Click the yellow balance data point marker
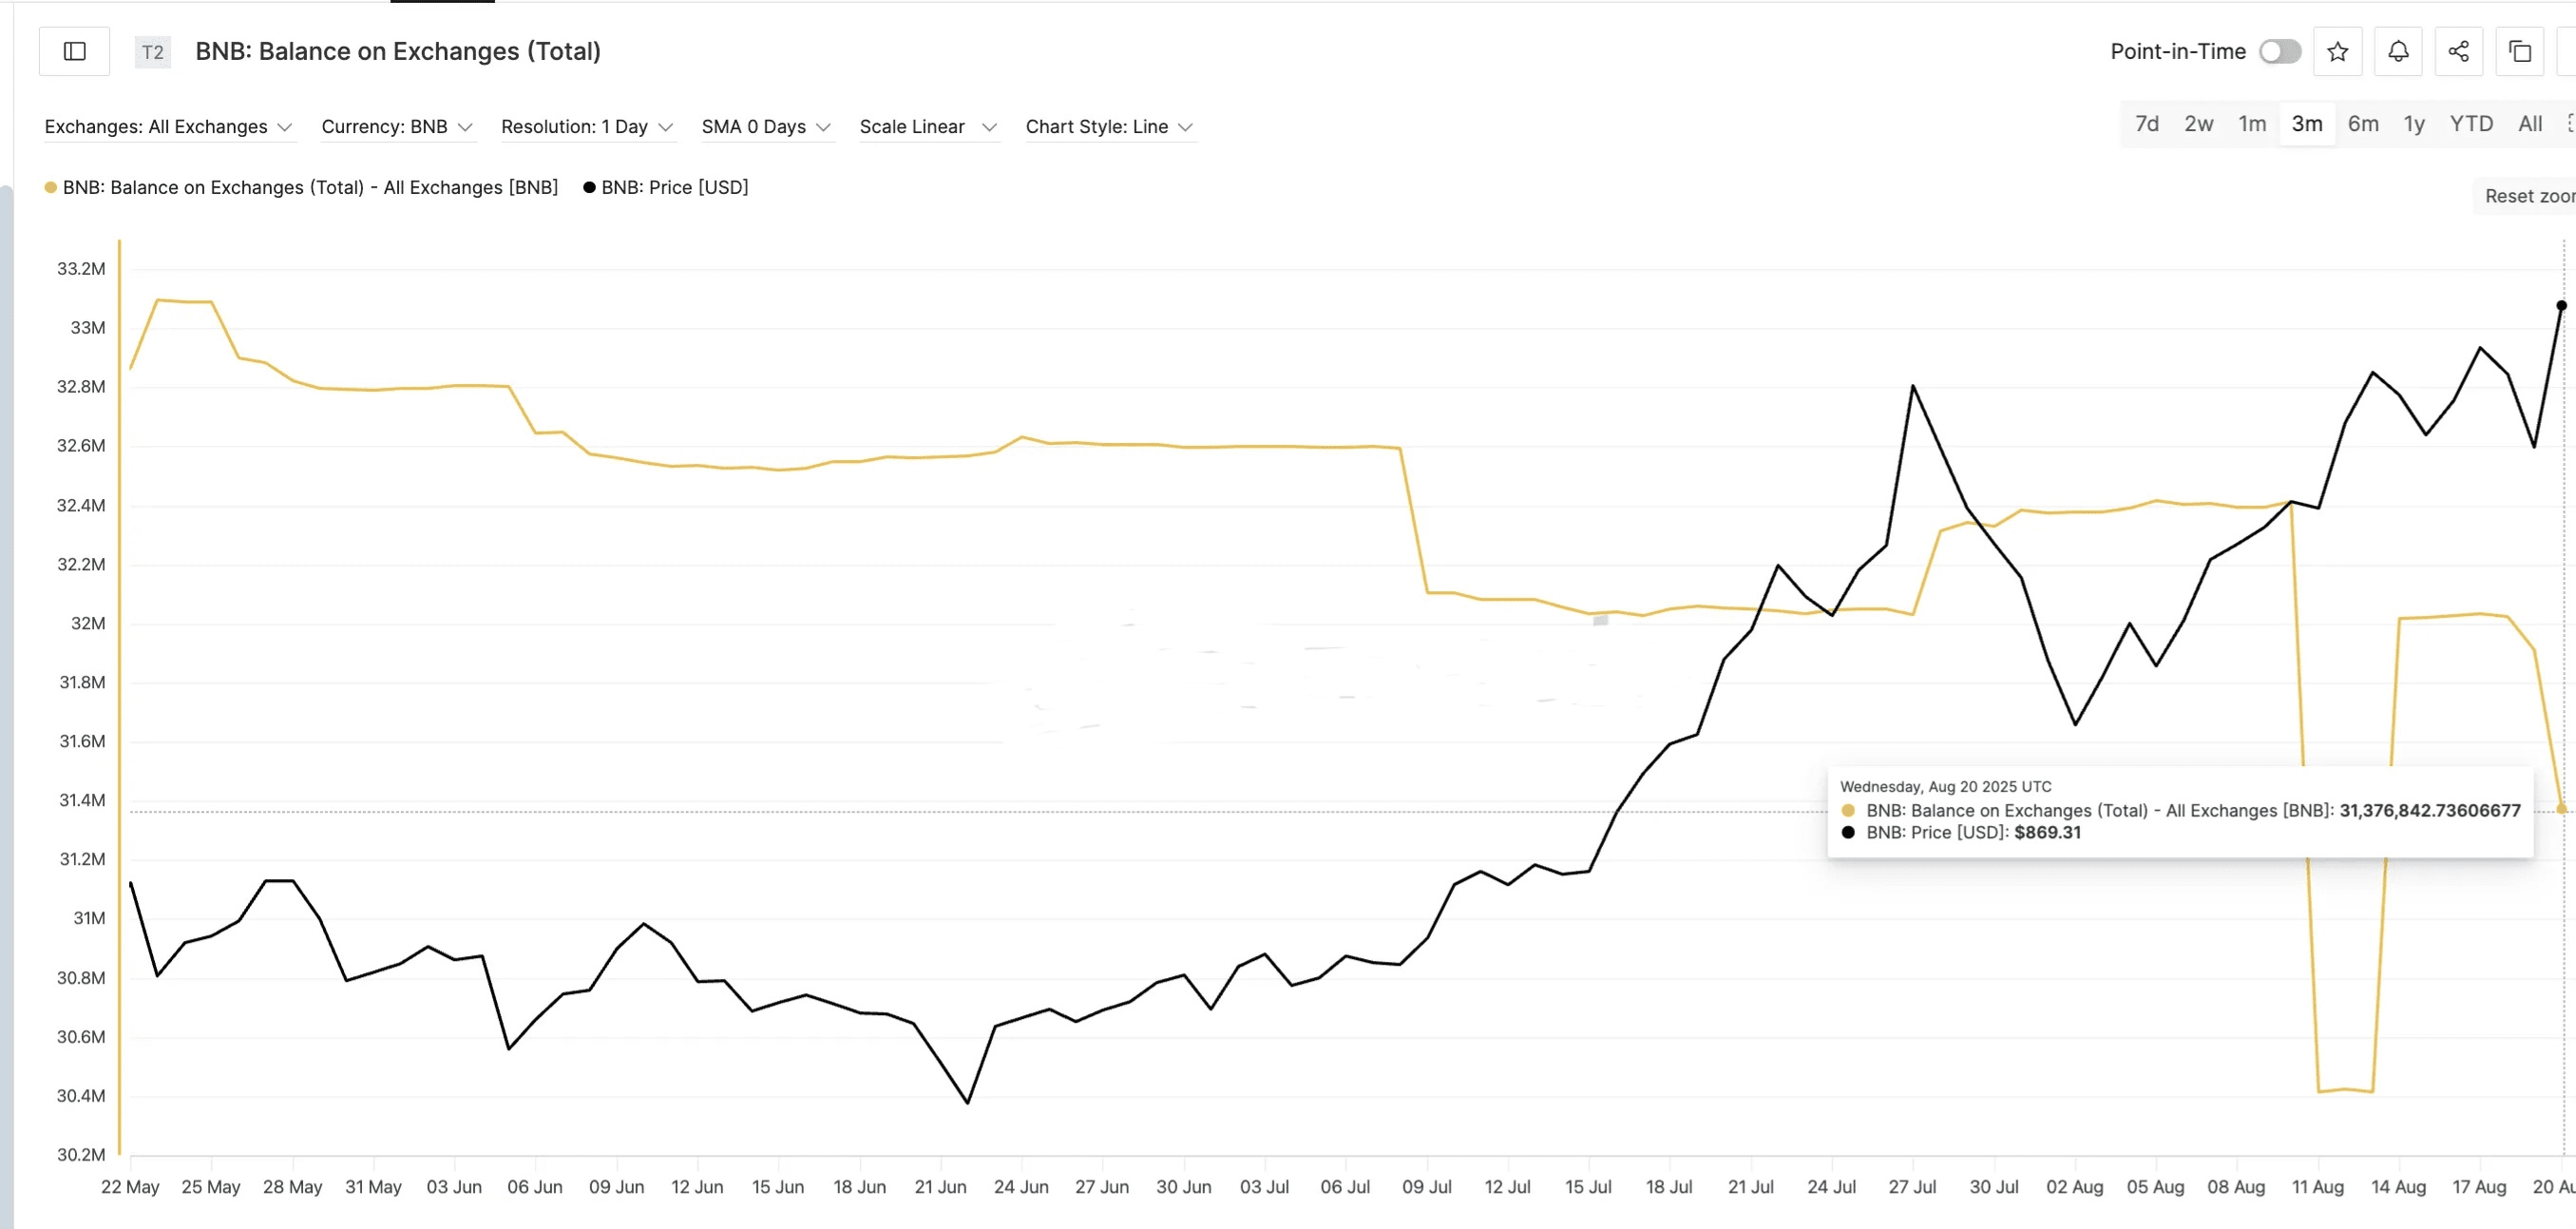This screenshot has height=1229, width=2576. tap(2562, 809)
